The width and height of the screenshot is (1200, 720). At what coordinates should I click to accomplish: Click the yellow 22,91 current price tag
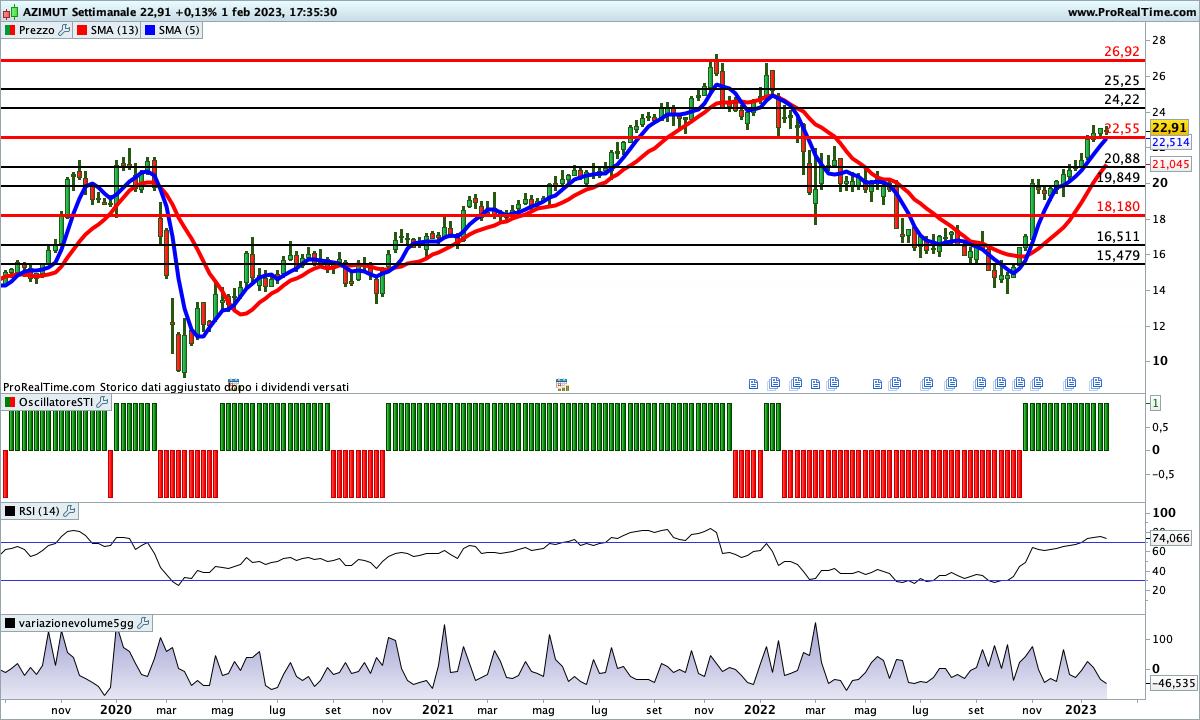click(1169, 128)
